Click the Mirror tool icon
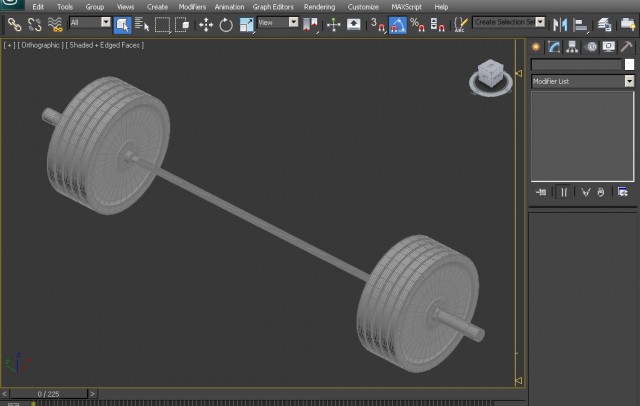 click(x=560, y=25)
